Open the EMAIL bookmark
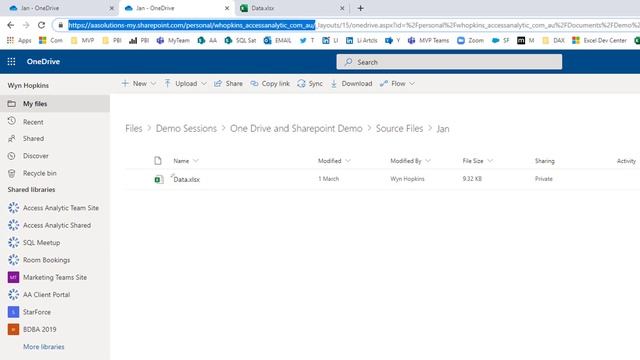 click(x=278, y=40)
